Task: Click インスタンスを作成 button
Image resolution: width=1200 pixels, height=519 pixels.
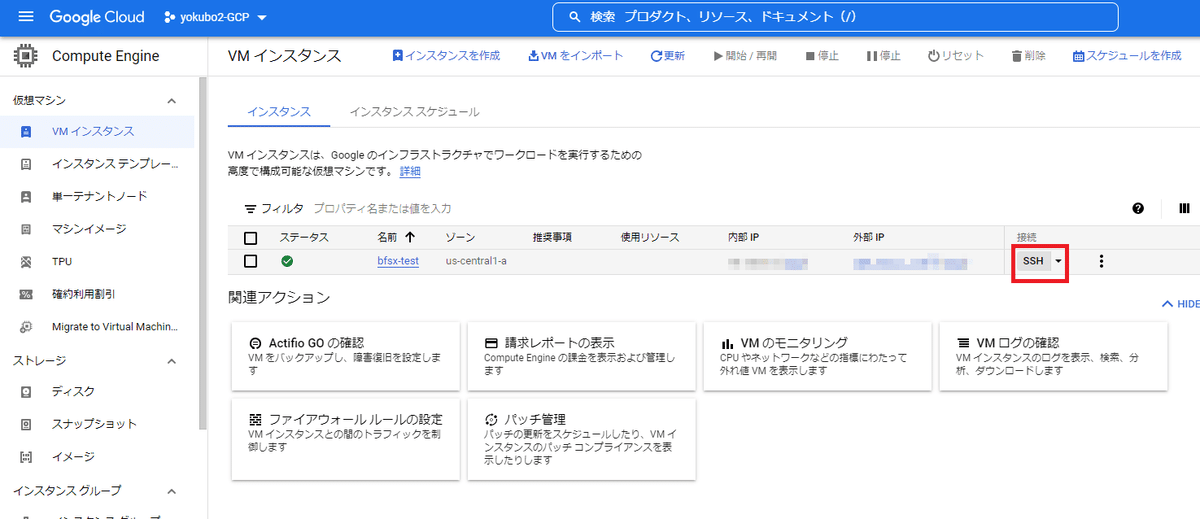Action: tap(446, 56)
